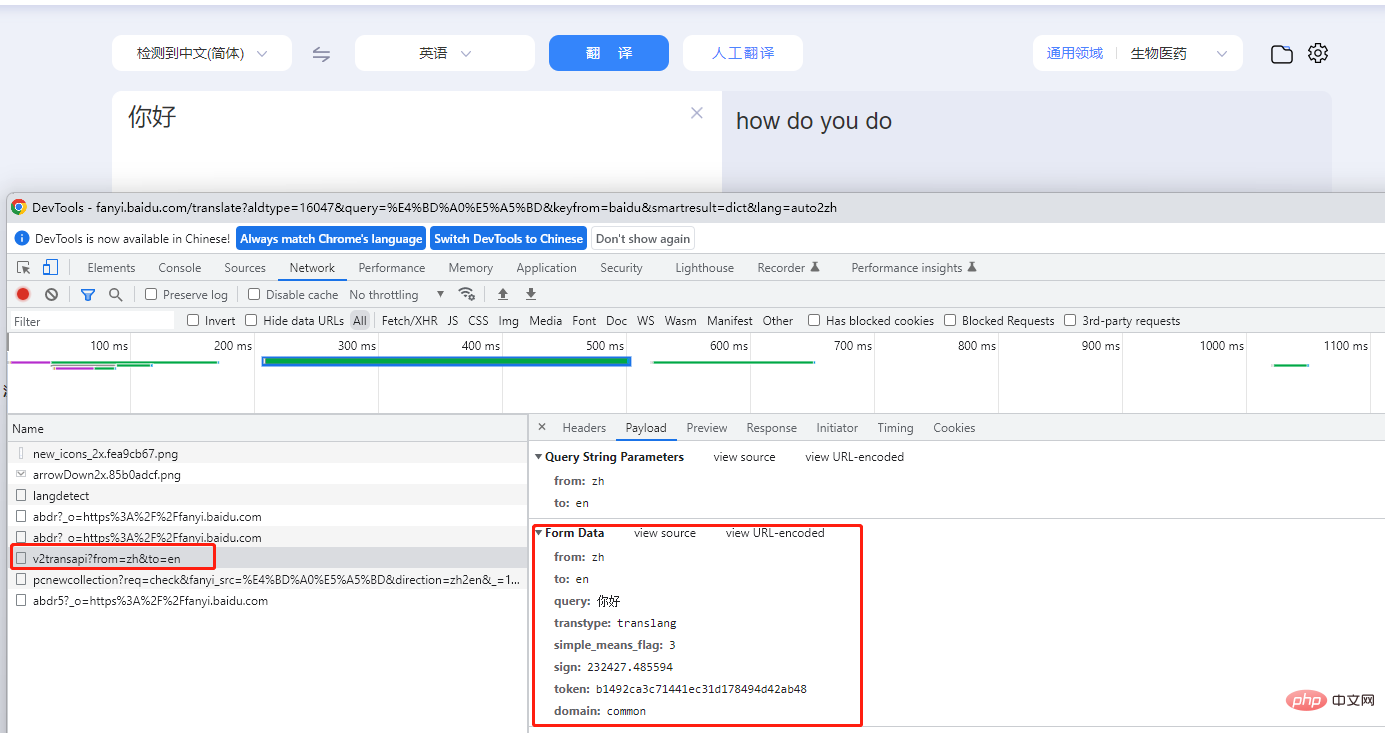This screenshot has width=1385, height=733.
Task: Check the Blocked Requests checkbox
Action: pyautogui.click(x=950, y=321)
